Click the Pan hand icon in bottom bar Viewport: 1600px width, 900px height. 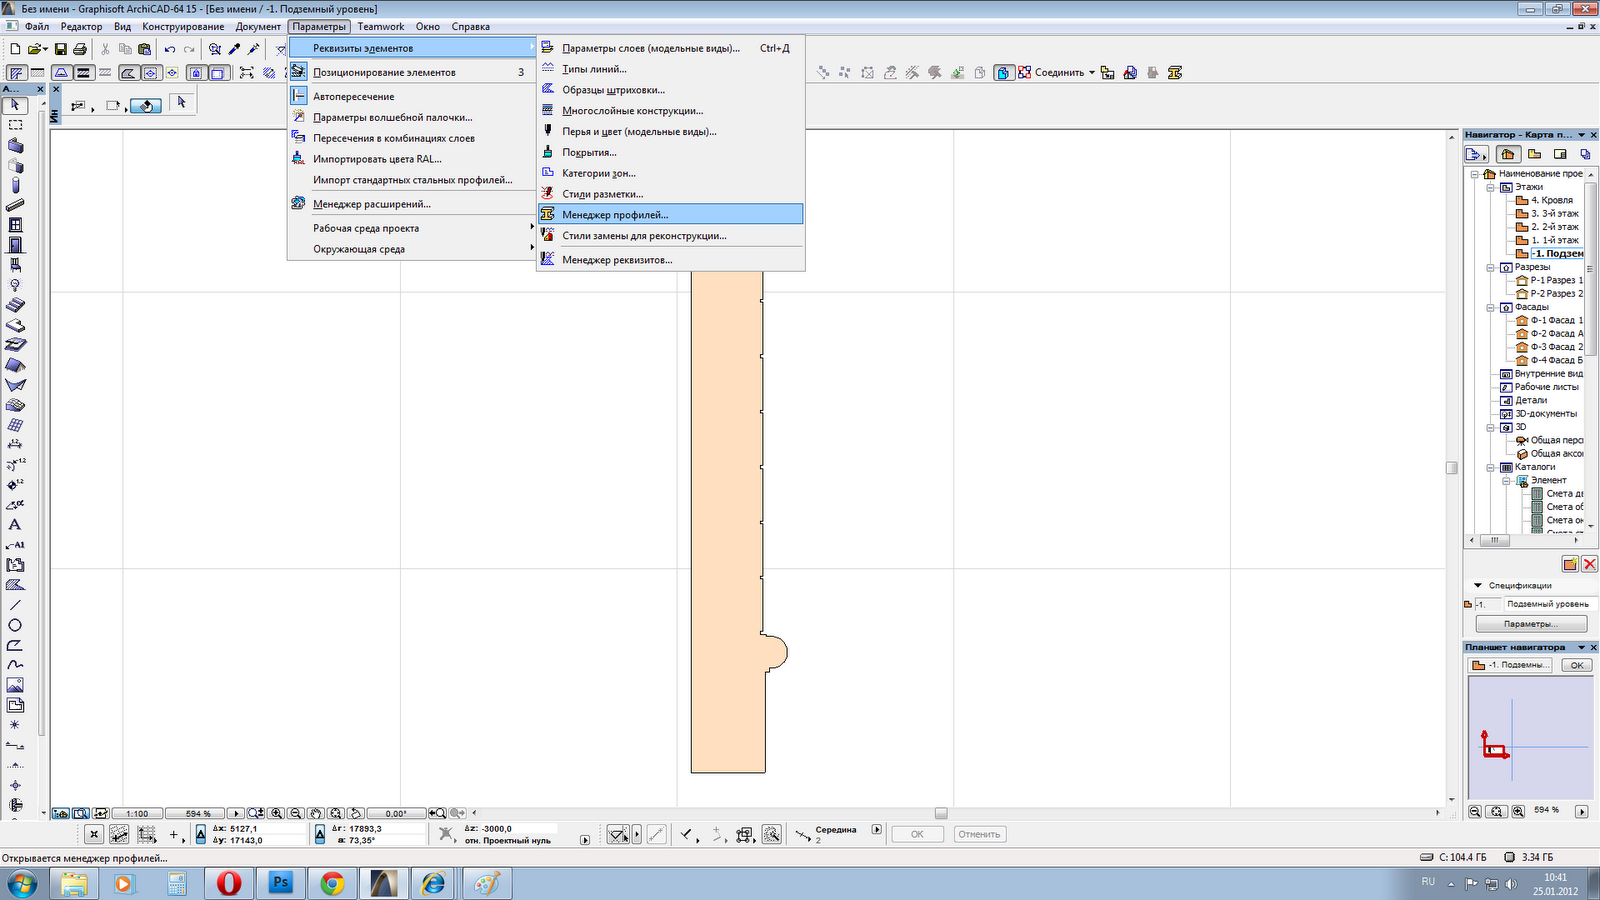(x=316, y=813)
